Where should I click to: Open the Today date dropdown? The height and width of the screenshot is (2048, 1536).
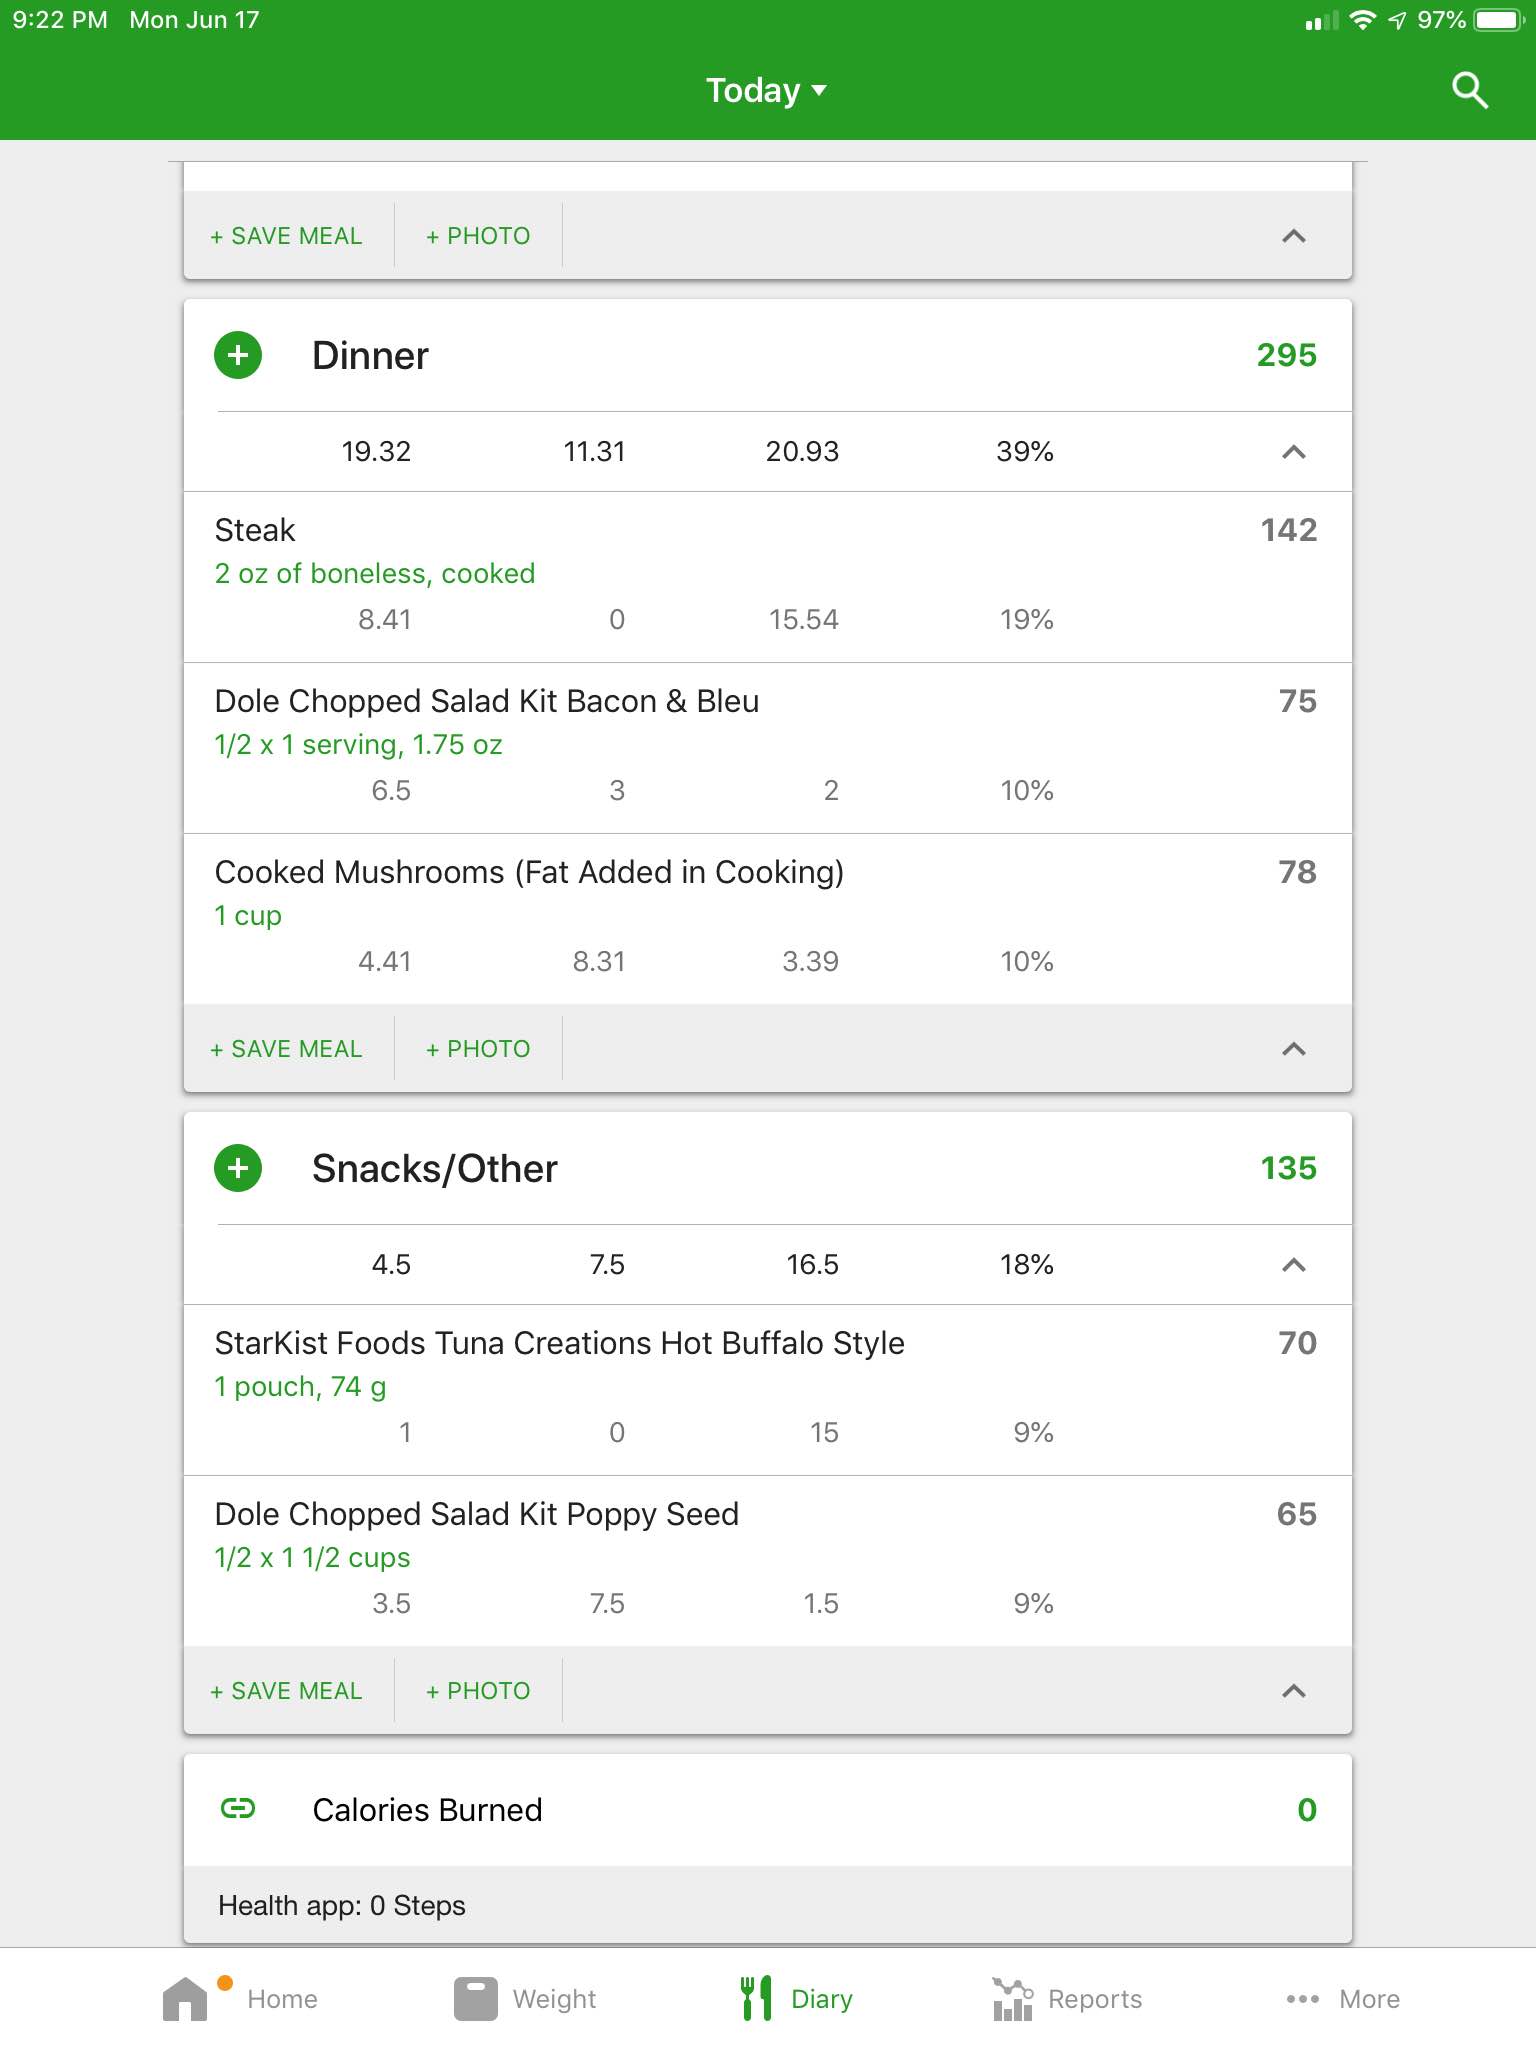pos(767,90)
